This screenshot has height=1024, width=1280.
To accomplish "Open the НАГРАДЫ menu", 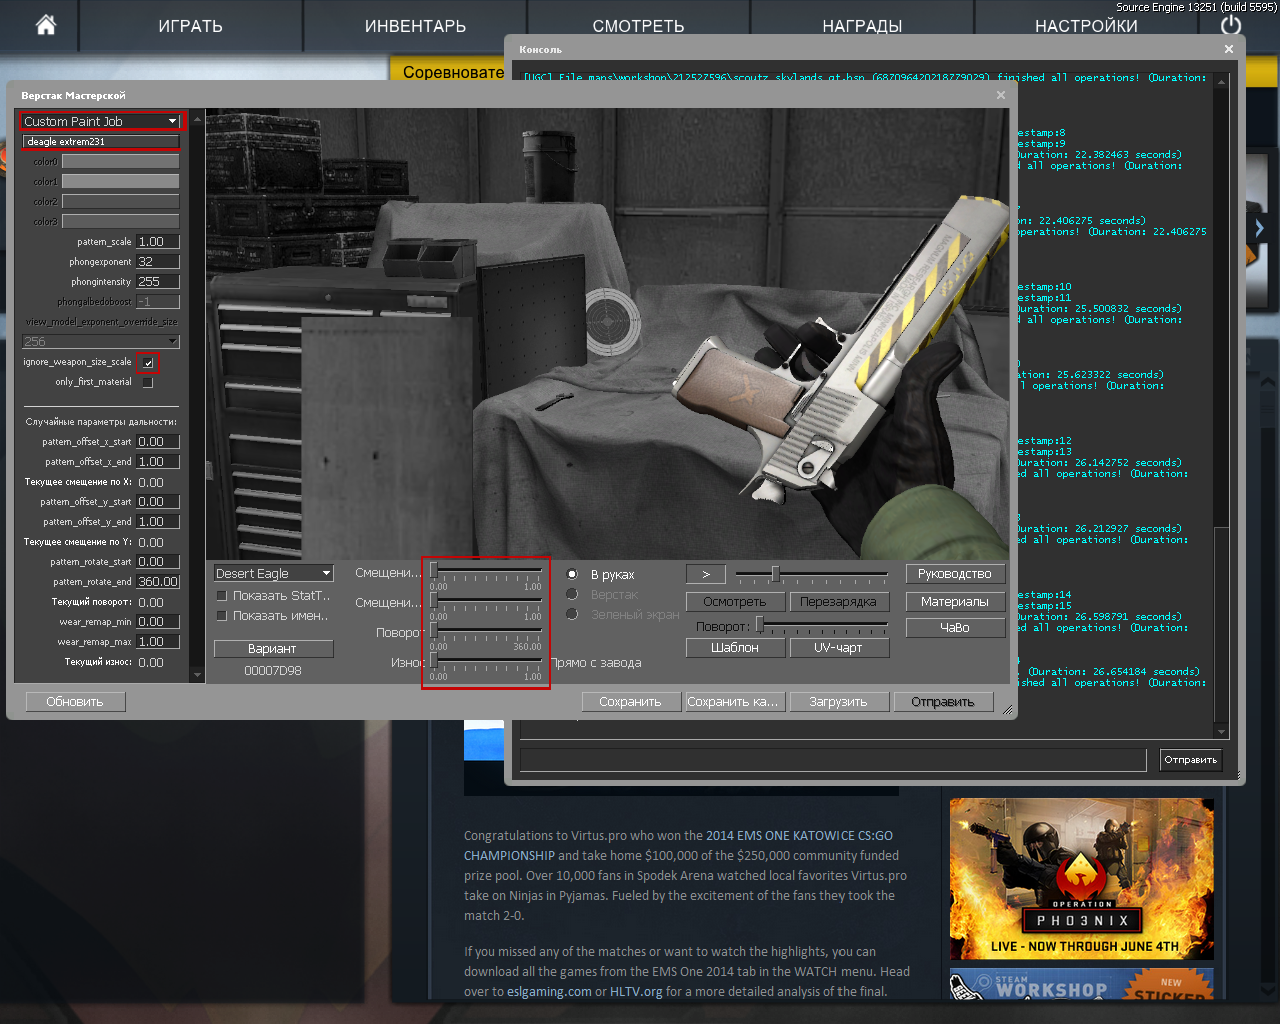I will click(x=862, y=26).
